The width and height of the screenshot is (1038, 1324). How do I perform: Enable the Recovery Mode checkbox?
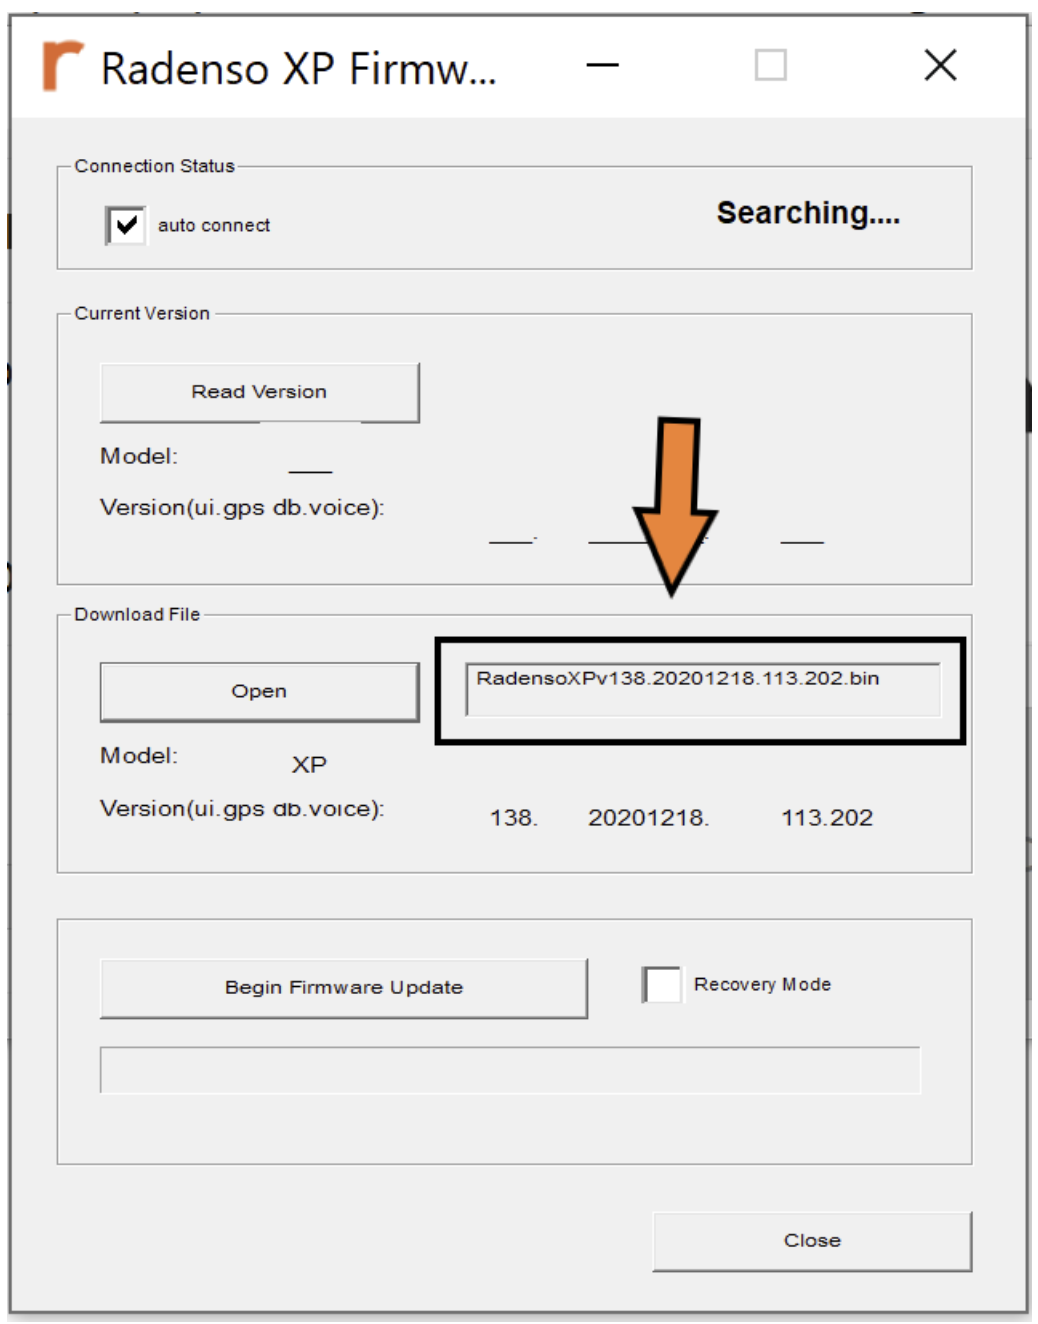(662, 985)
